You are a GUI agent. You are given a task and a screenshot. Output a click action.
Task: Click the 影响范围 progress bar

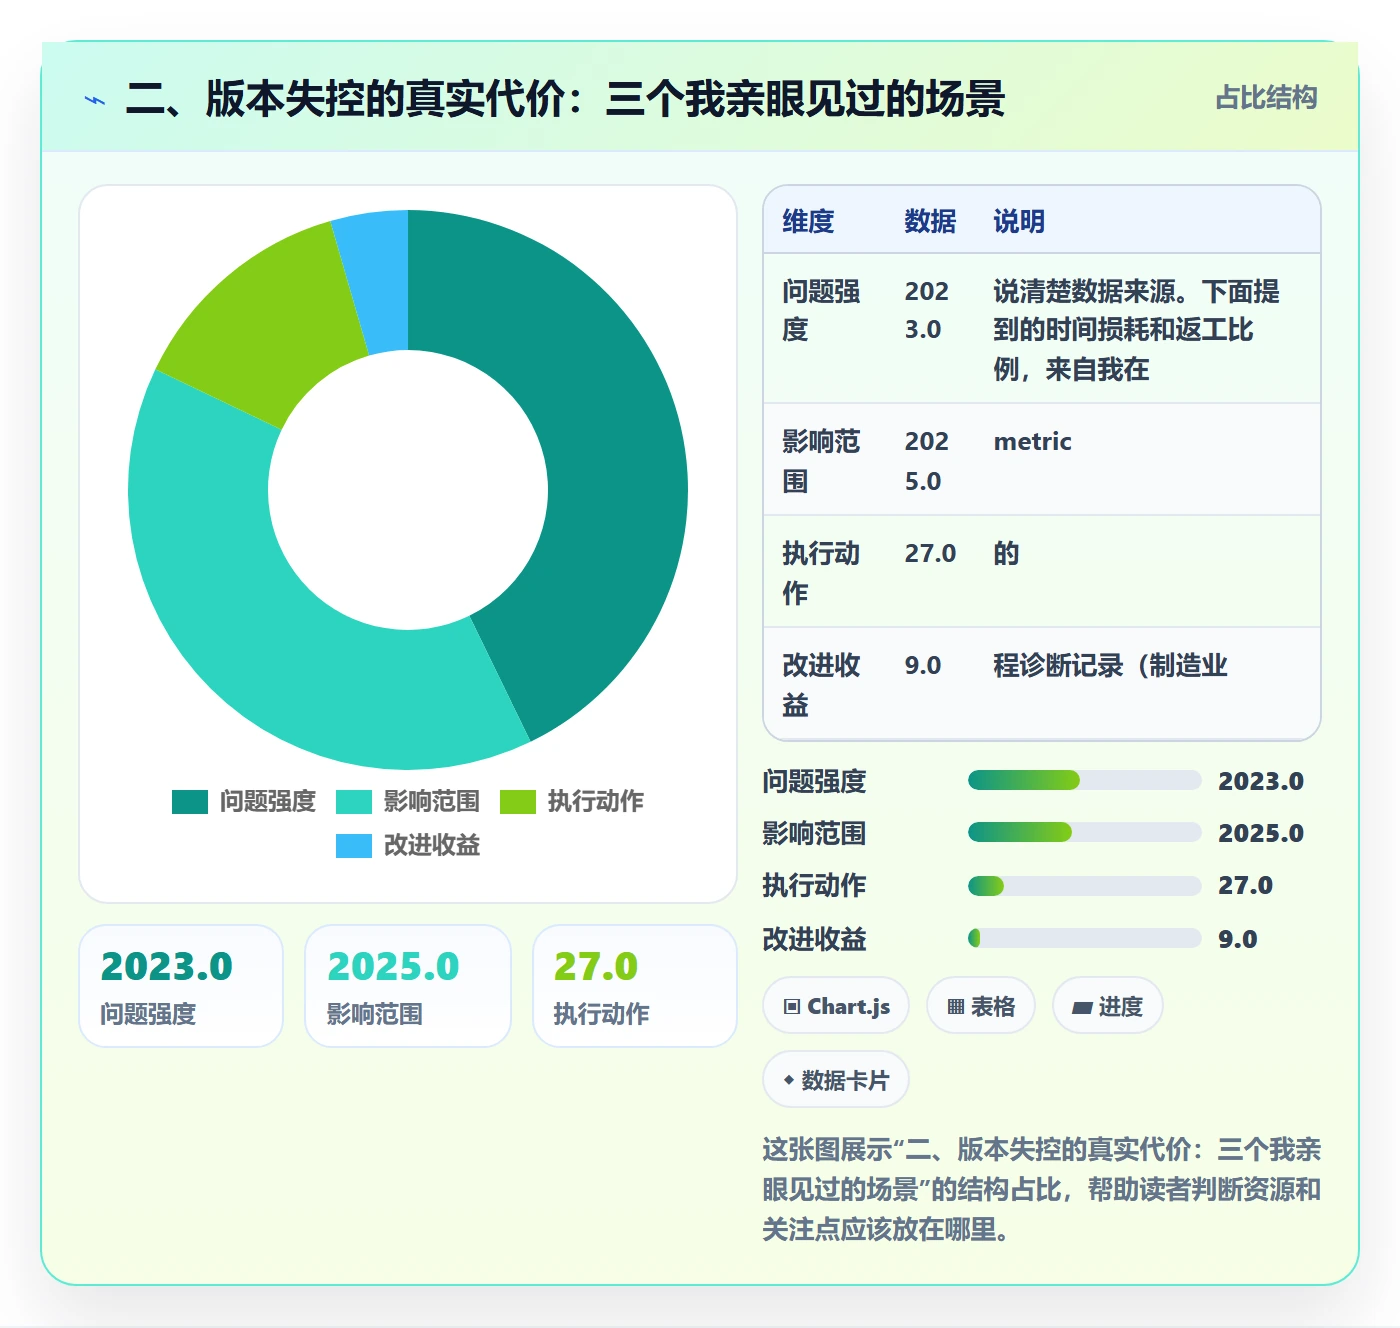point(1084,832)
